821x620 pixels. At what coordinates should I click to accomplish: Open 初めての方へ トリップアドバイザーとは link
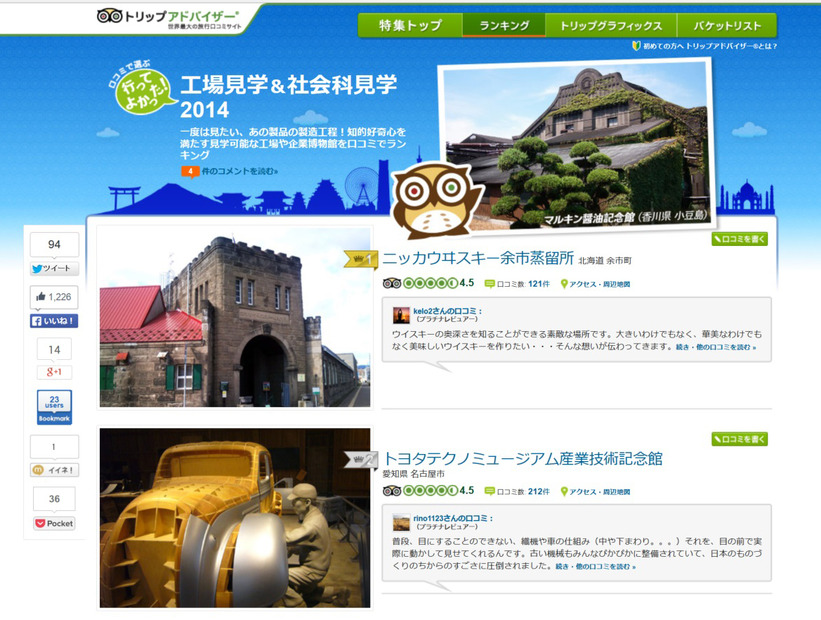[710, 46]
